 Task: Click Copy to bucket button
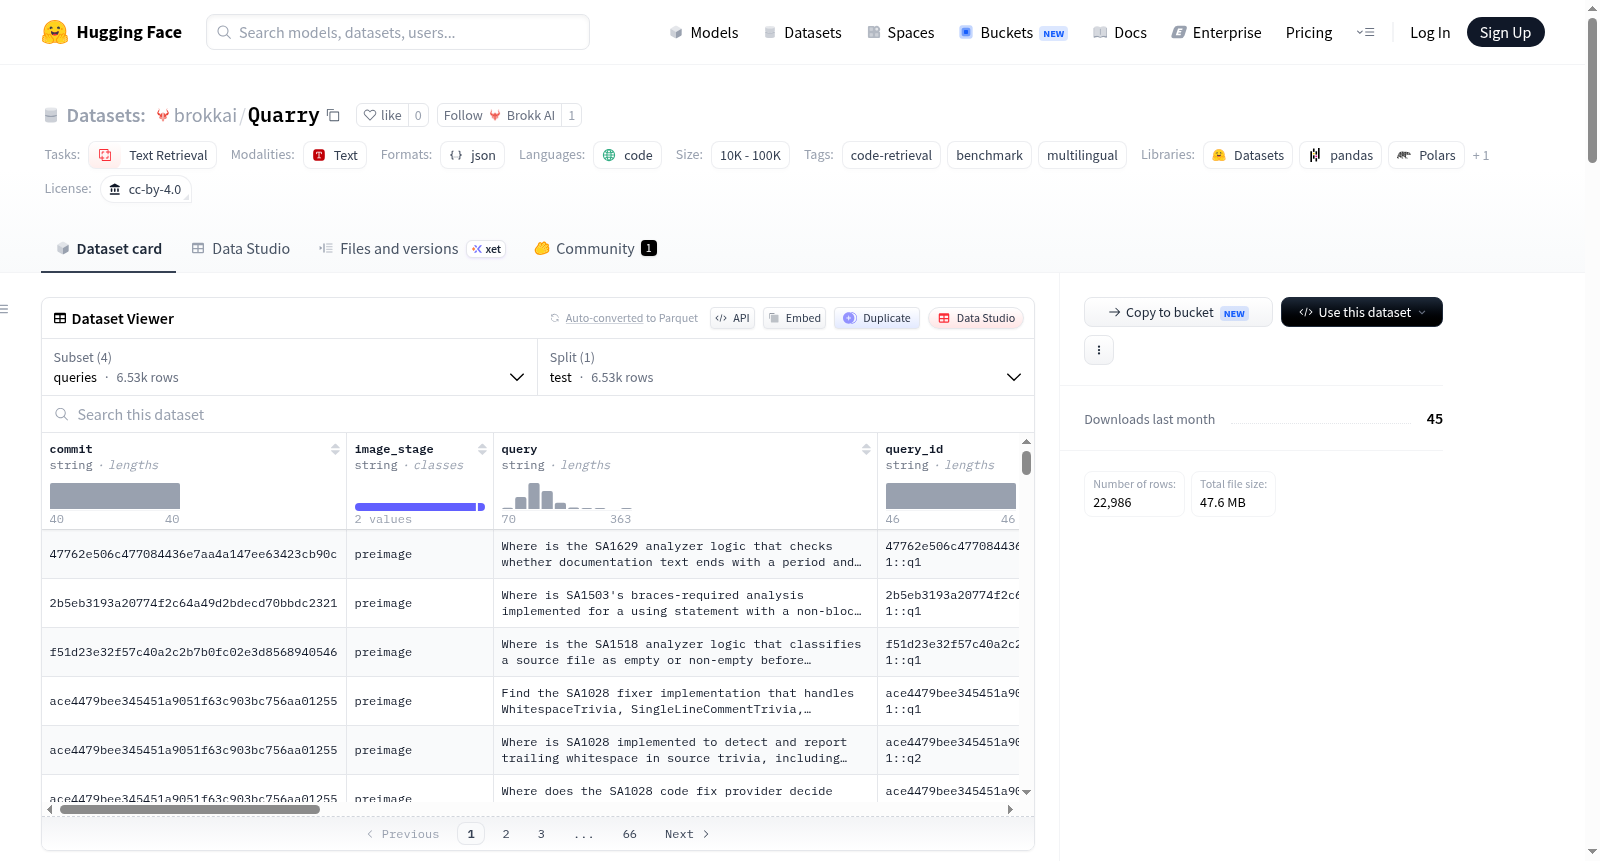[x=1178, y=312]
